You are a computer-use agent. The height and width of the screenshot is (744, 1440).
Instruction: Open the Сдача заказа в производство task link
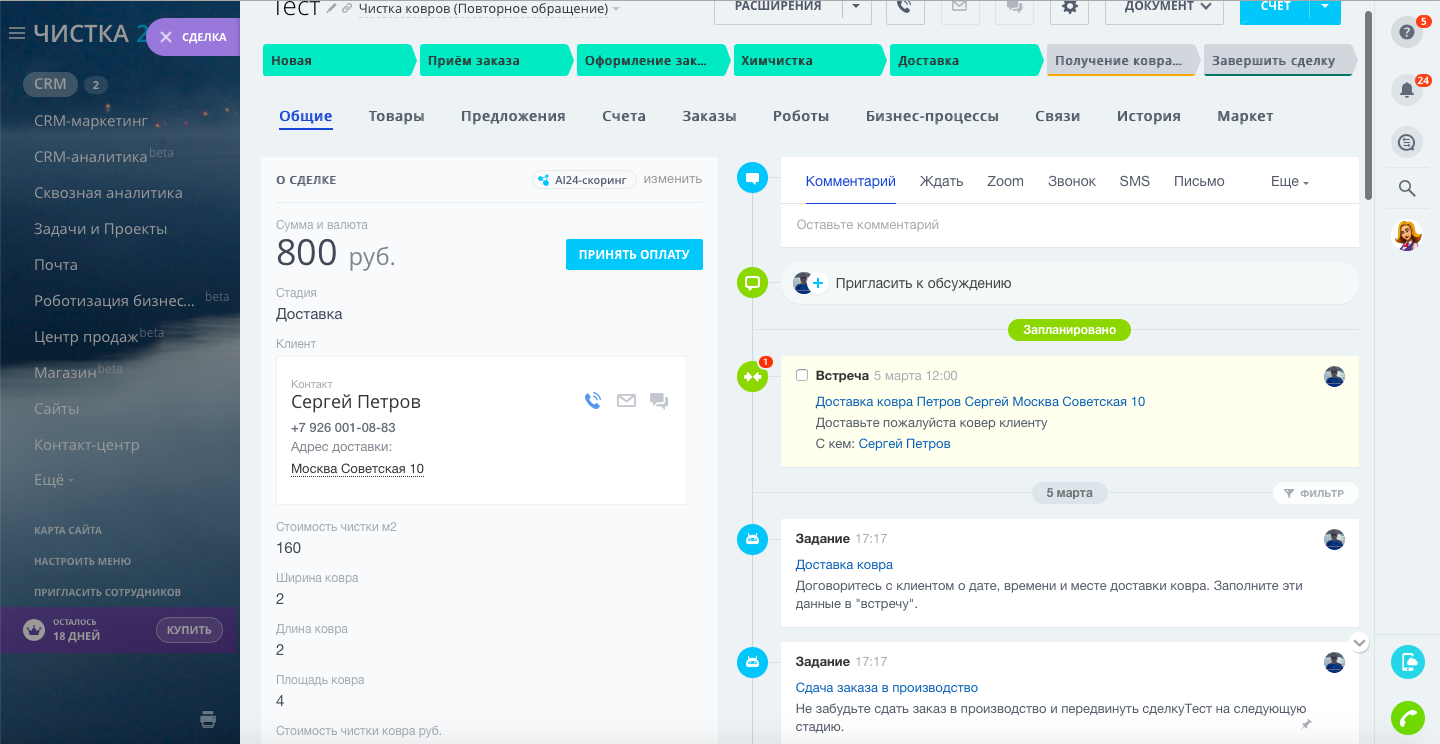(887, 687)
